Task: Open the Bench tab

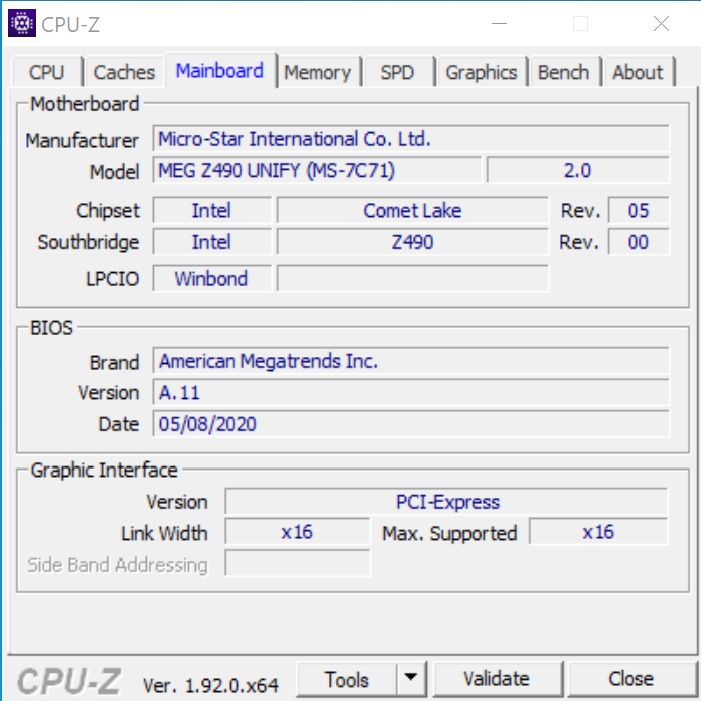Action: coord(563,72)
